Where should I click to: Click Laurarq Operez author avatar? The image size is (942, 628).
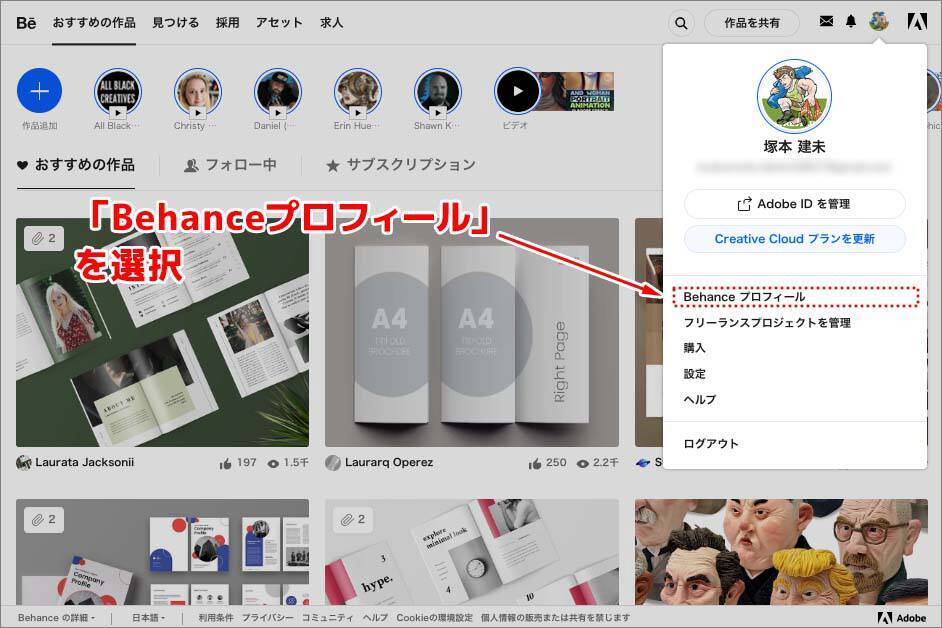coord(333,463)
